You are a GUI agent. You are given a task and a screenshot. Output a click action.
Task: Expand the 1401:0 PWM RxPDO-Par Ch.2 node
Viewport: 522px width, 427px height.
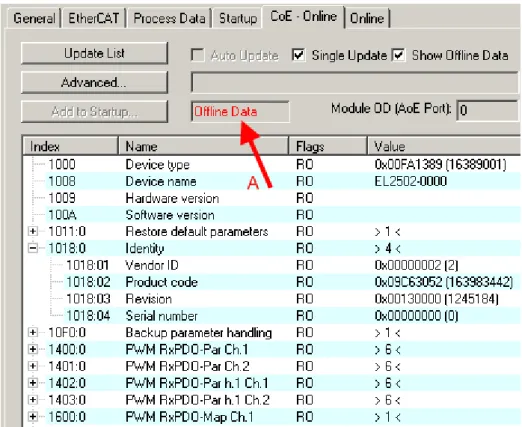pos(33,366)
